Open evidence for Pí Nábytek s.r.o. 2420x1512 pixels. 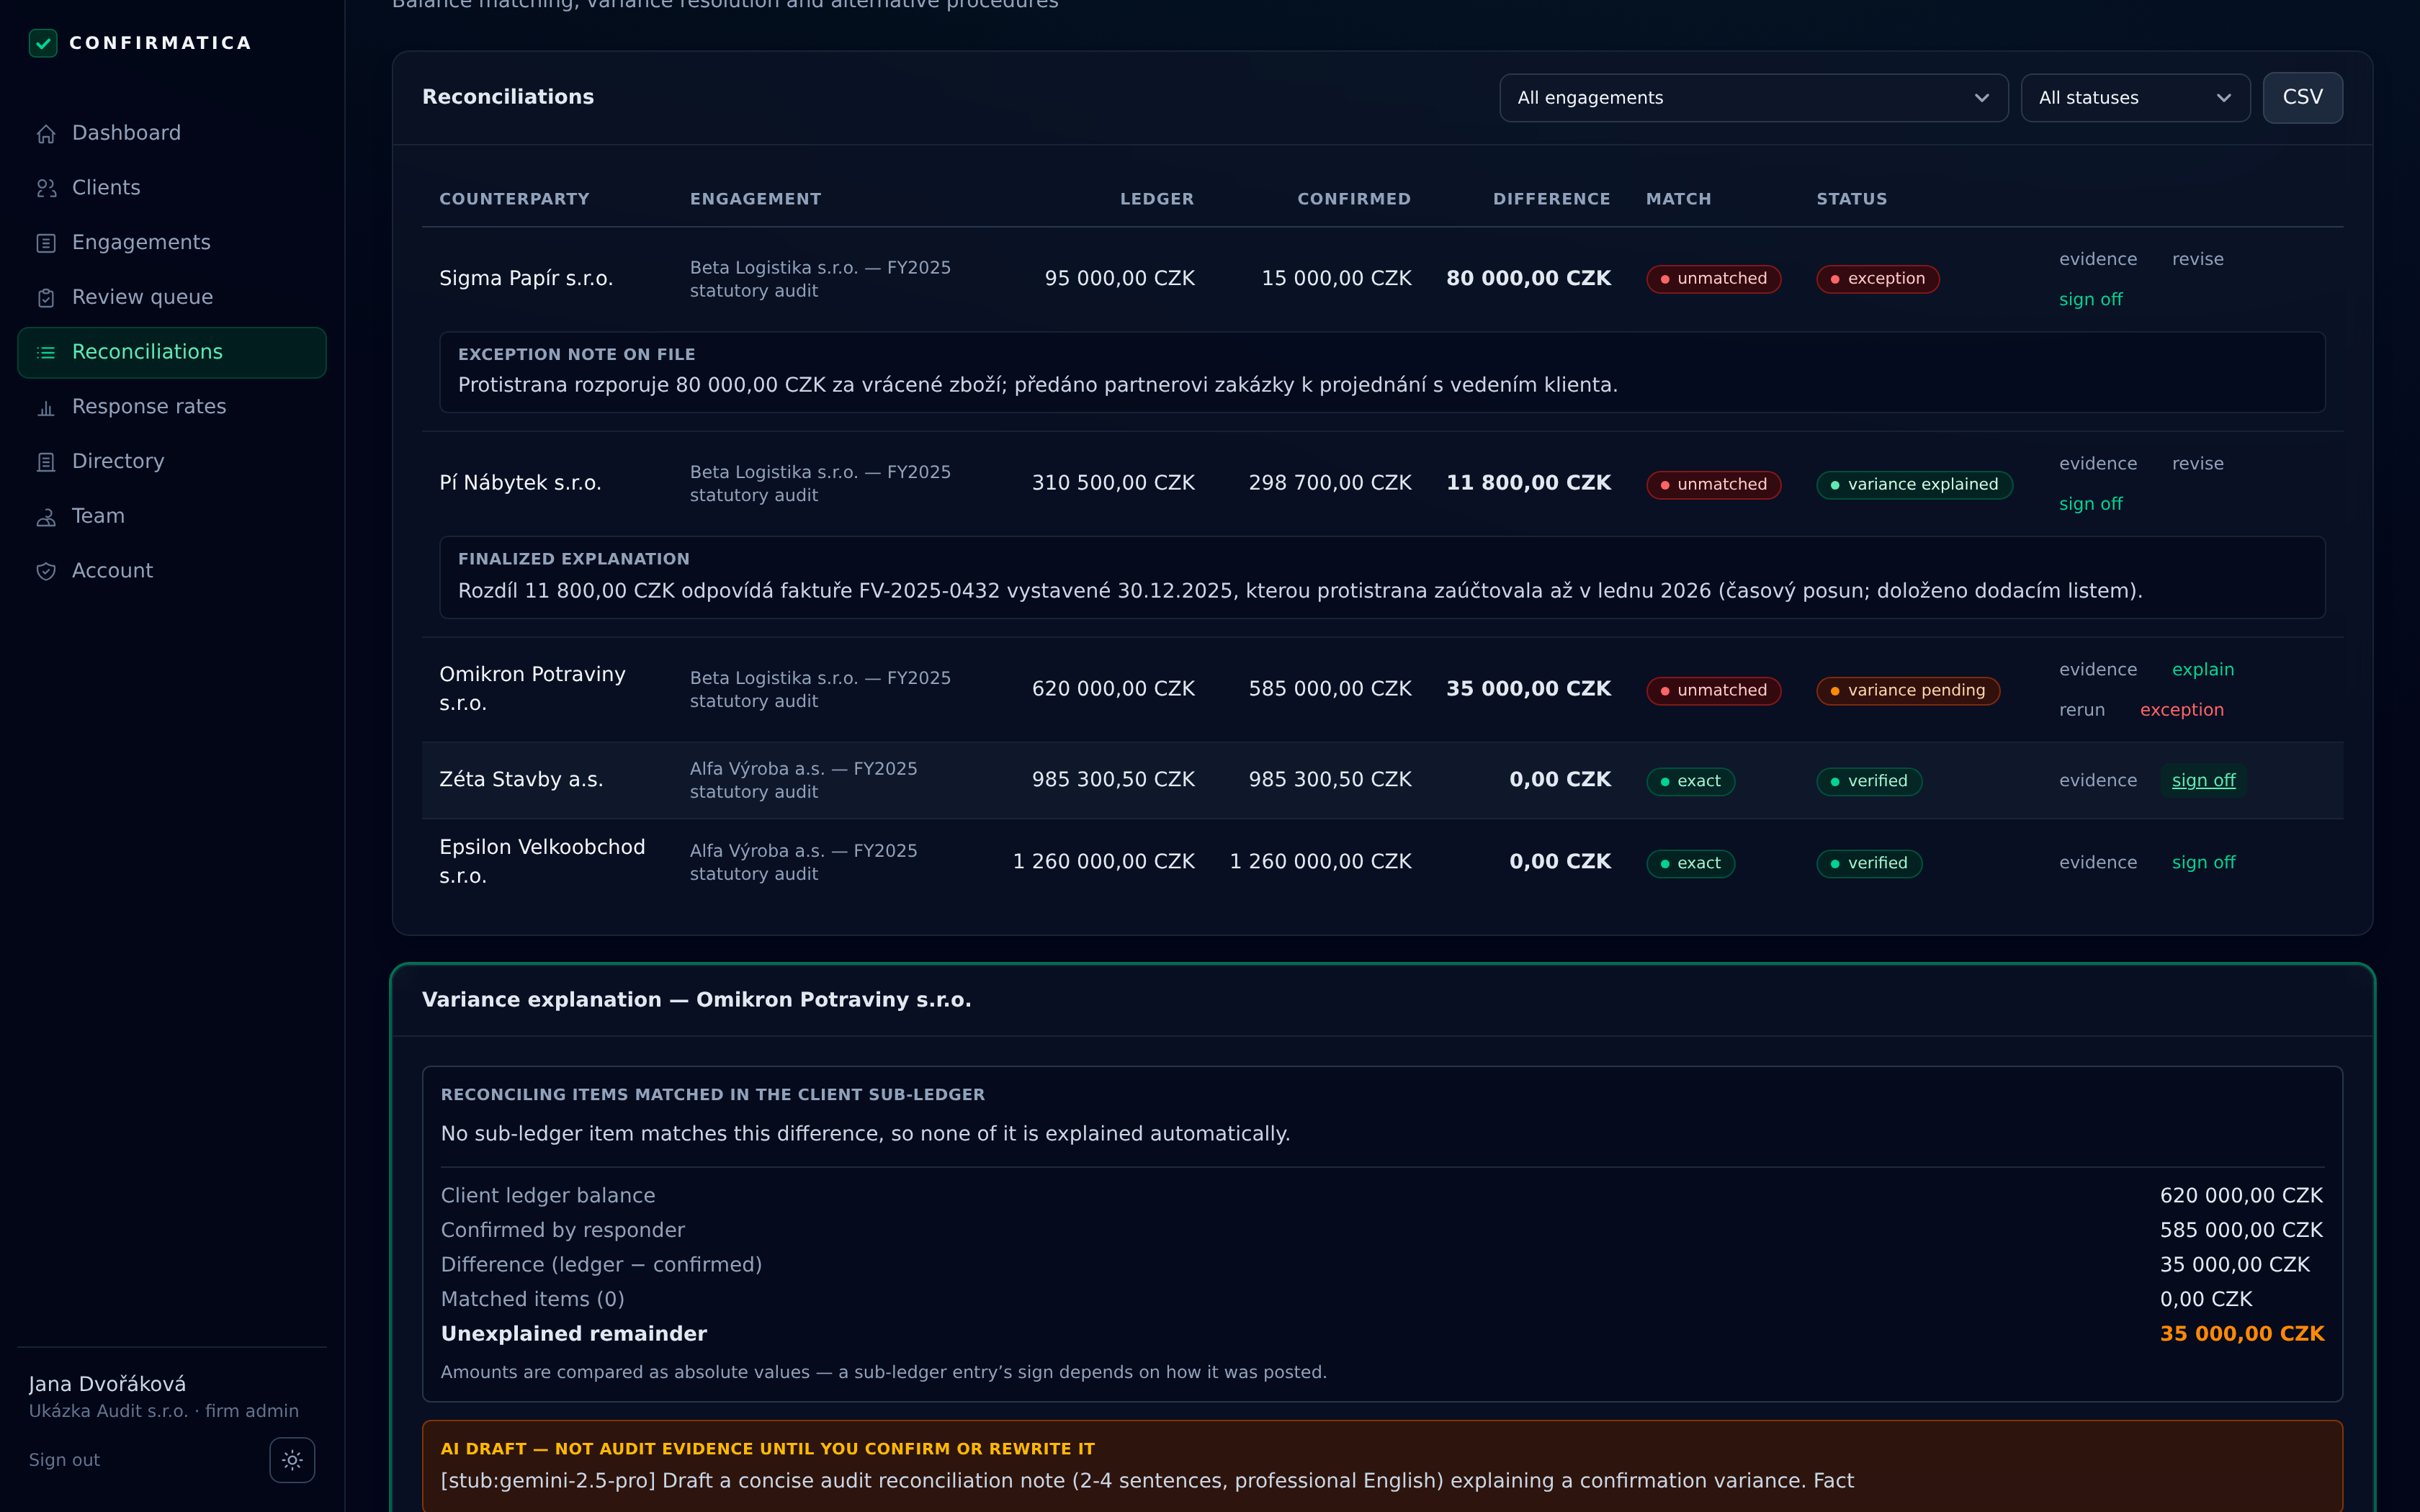2097,464
